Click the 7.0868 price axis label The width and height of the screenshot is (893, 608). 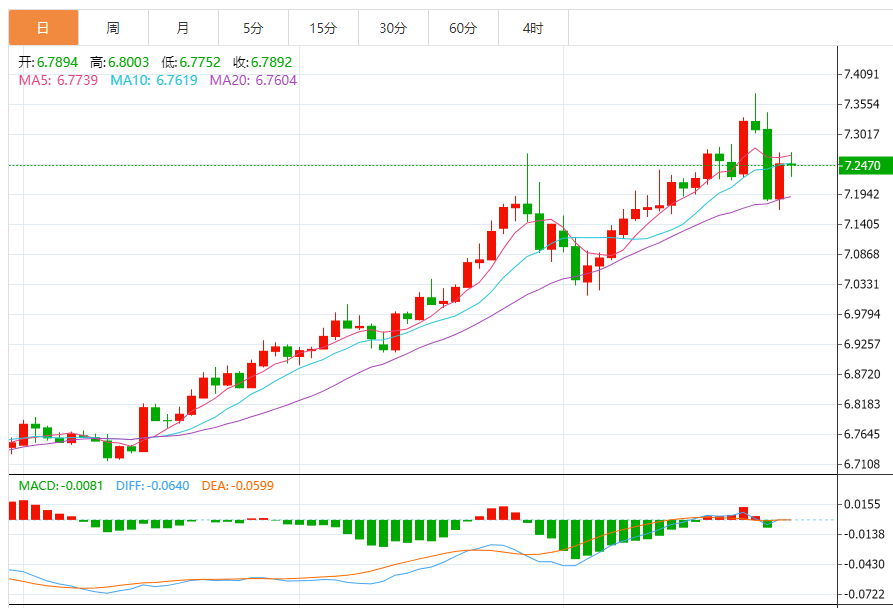[862, 254]
